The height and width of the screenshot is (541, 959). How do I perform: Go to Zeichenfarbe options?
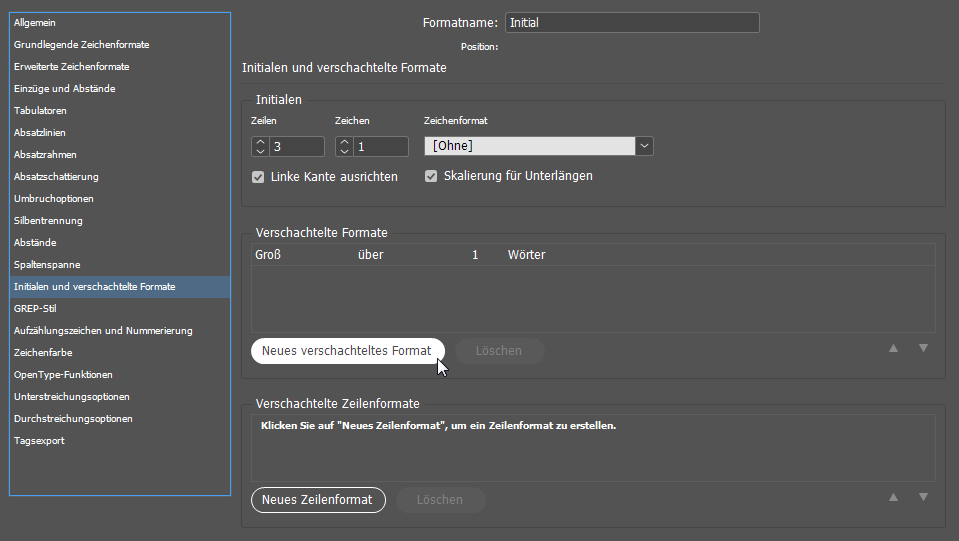(x=43, y=353)
